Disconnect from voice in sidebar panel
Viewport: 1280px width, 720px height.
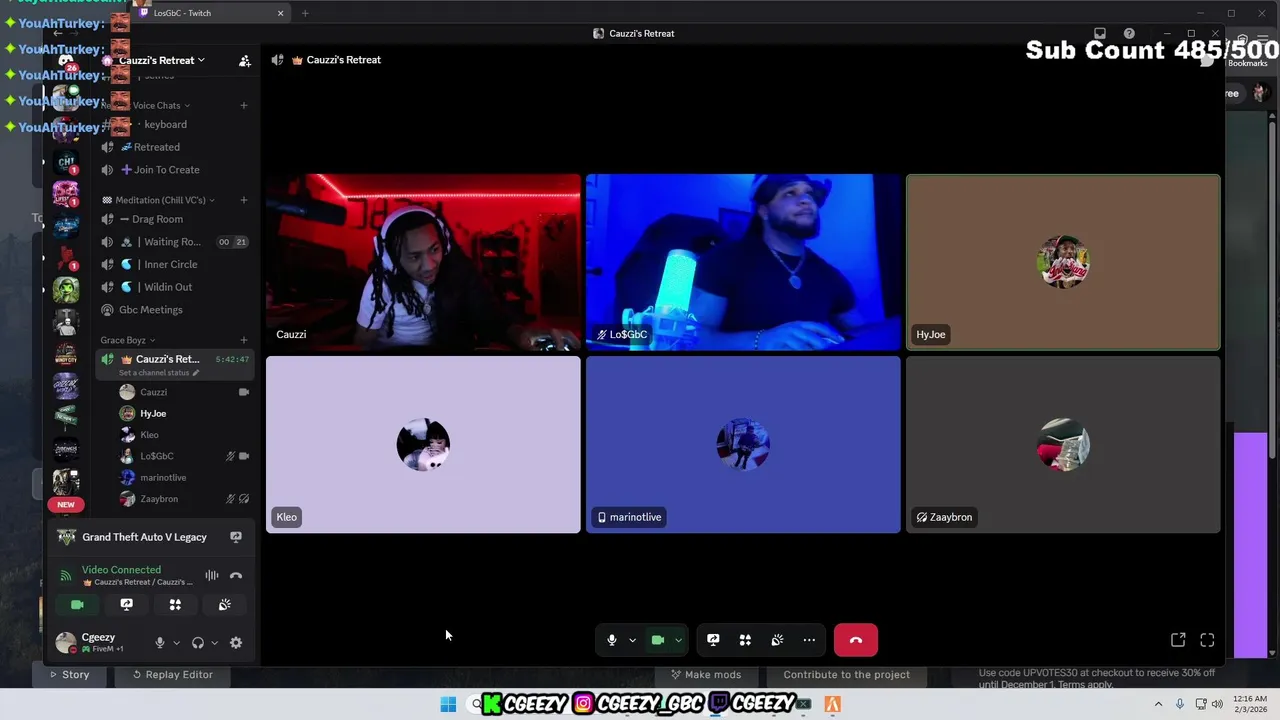pyautogui.click(x=236, y=575)
